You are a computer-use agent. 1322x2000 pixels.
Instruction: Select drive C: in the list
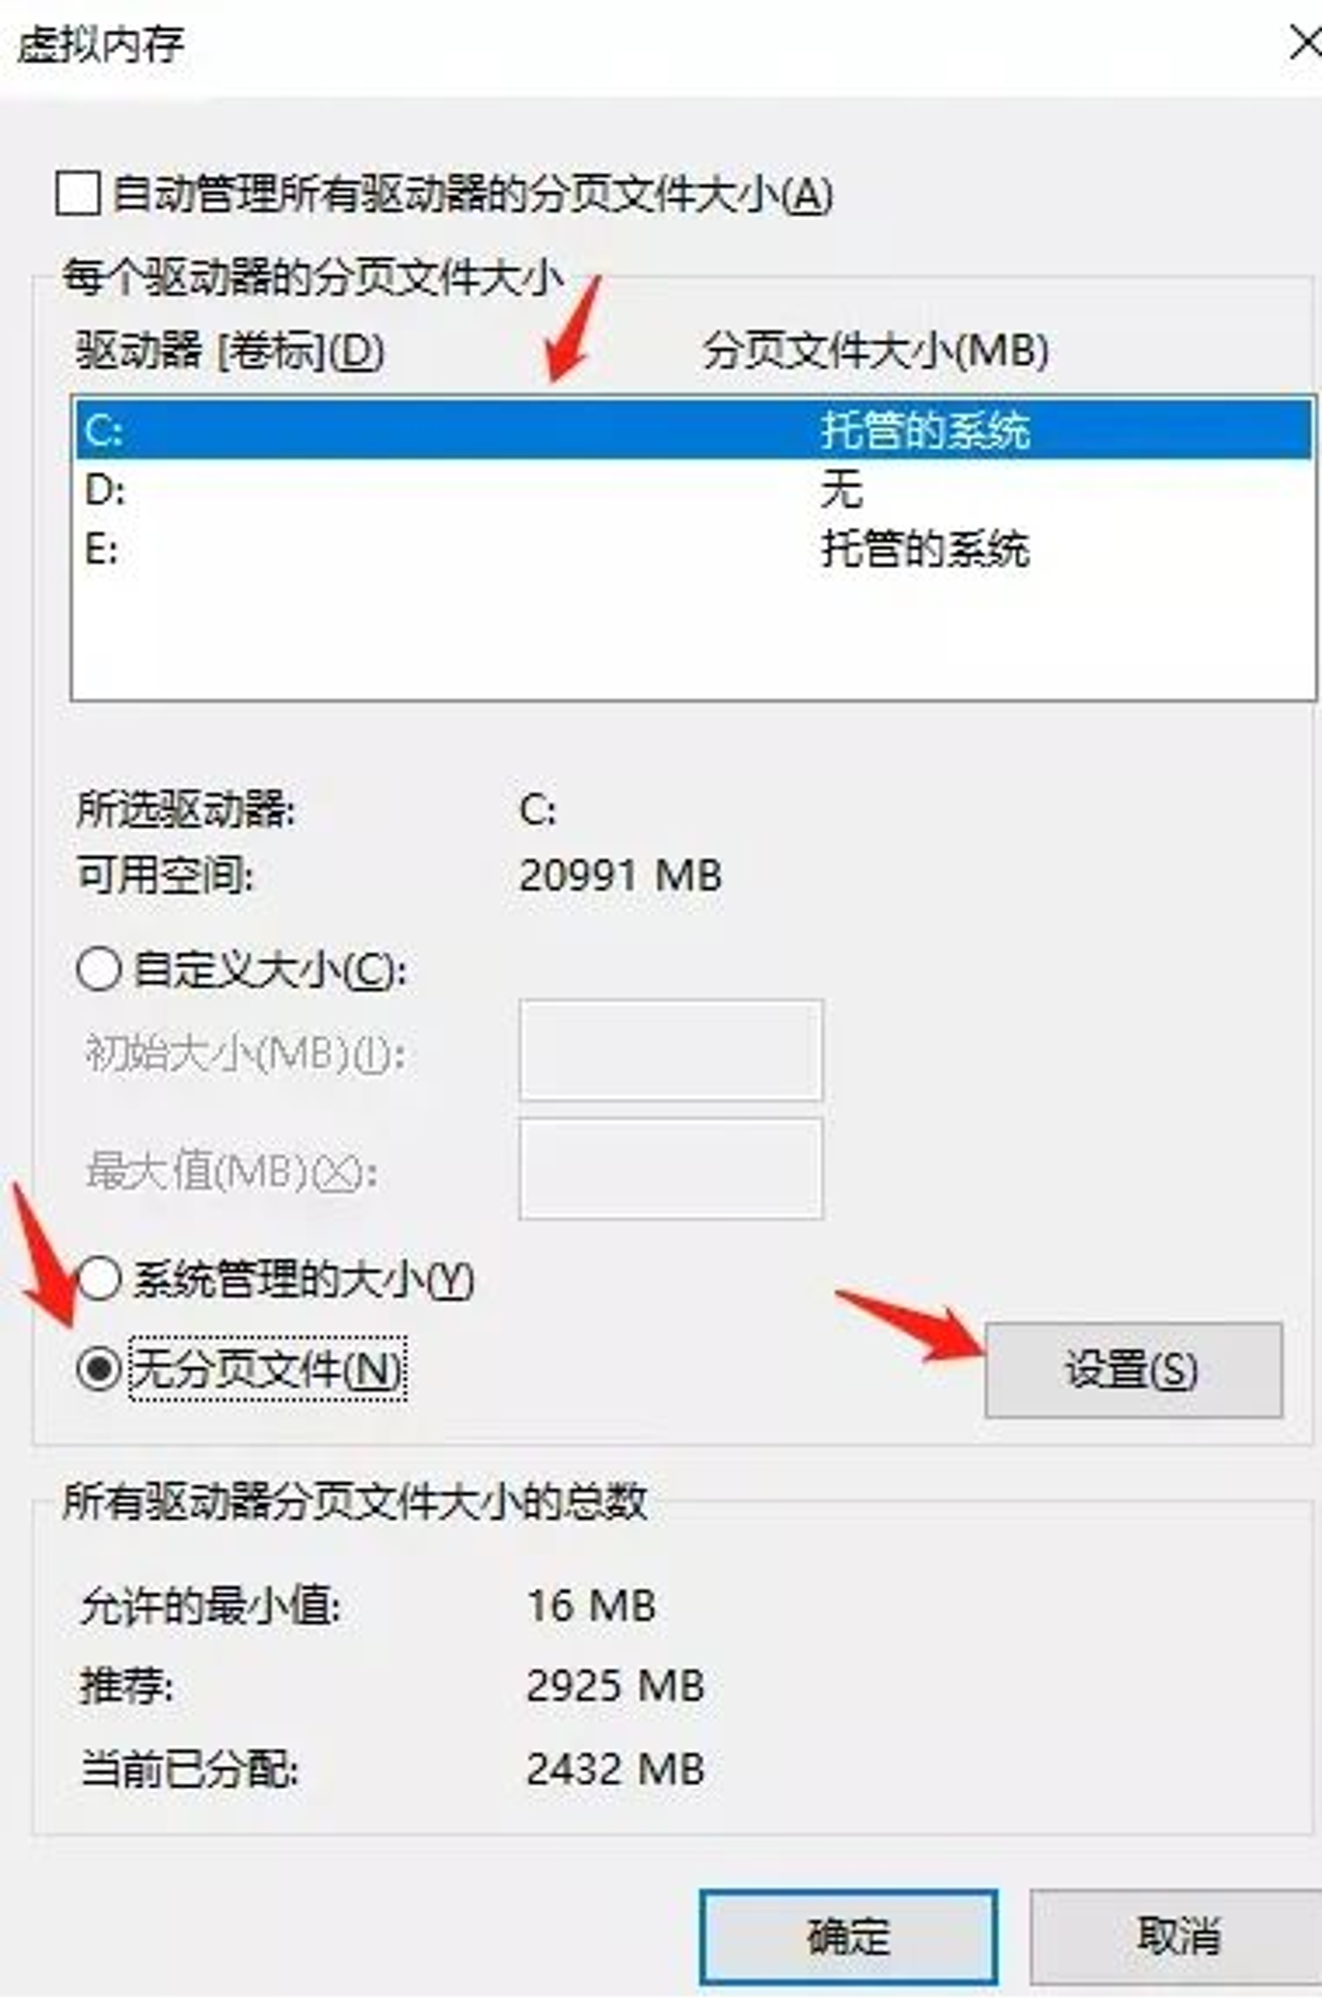(693, 430)
